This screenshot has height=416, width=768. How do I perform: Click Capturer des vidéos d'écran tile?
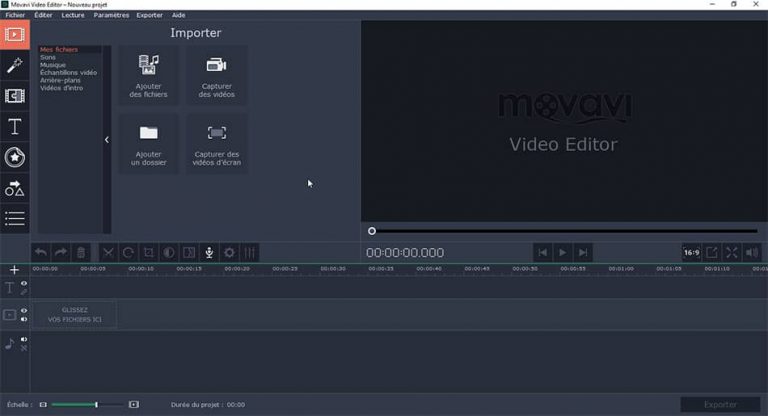pos(216,144)
